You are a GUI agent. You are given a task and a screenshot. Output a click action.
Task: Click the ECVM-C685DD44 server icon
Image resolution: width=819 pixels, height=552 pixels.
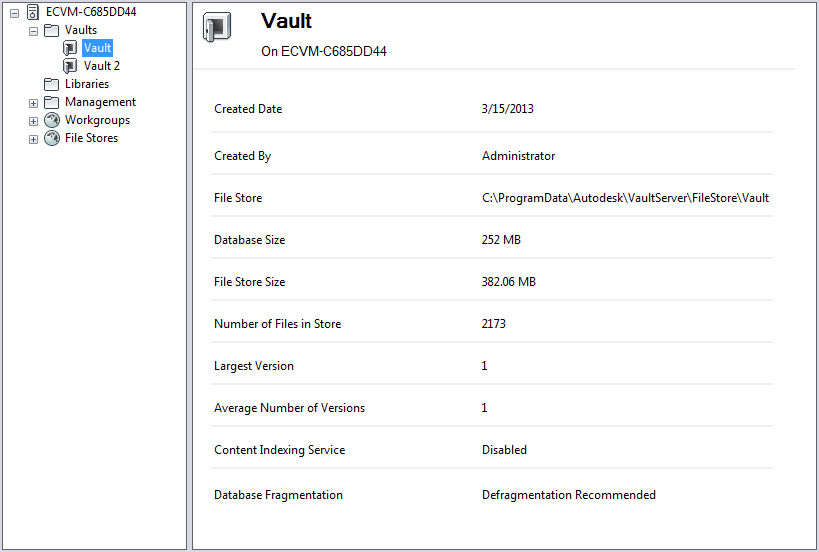coord(32,12)
